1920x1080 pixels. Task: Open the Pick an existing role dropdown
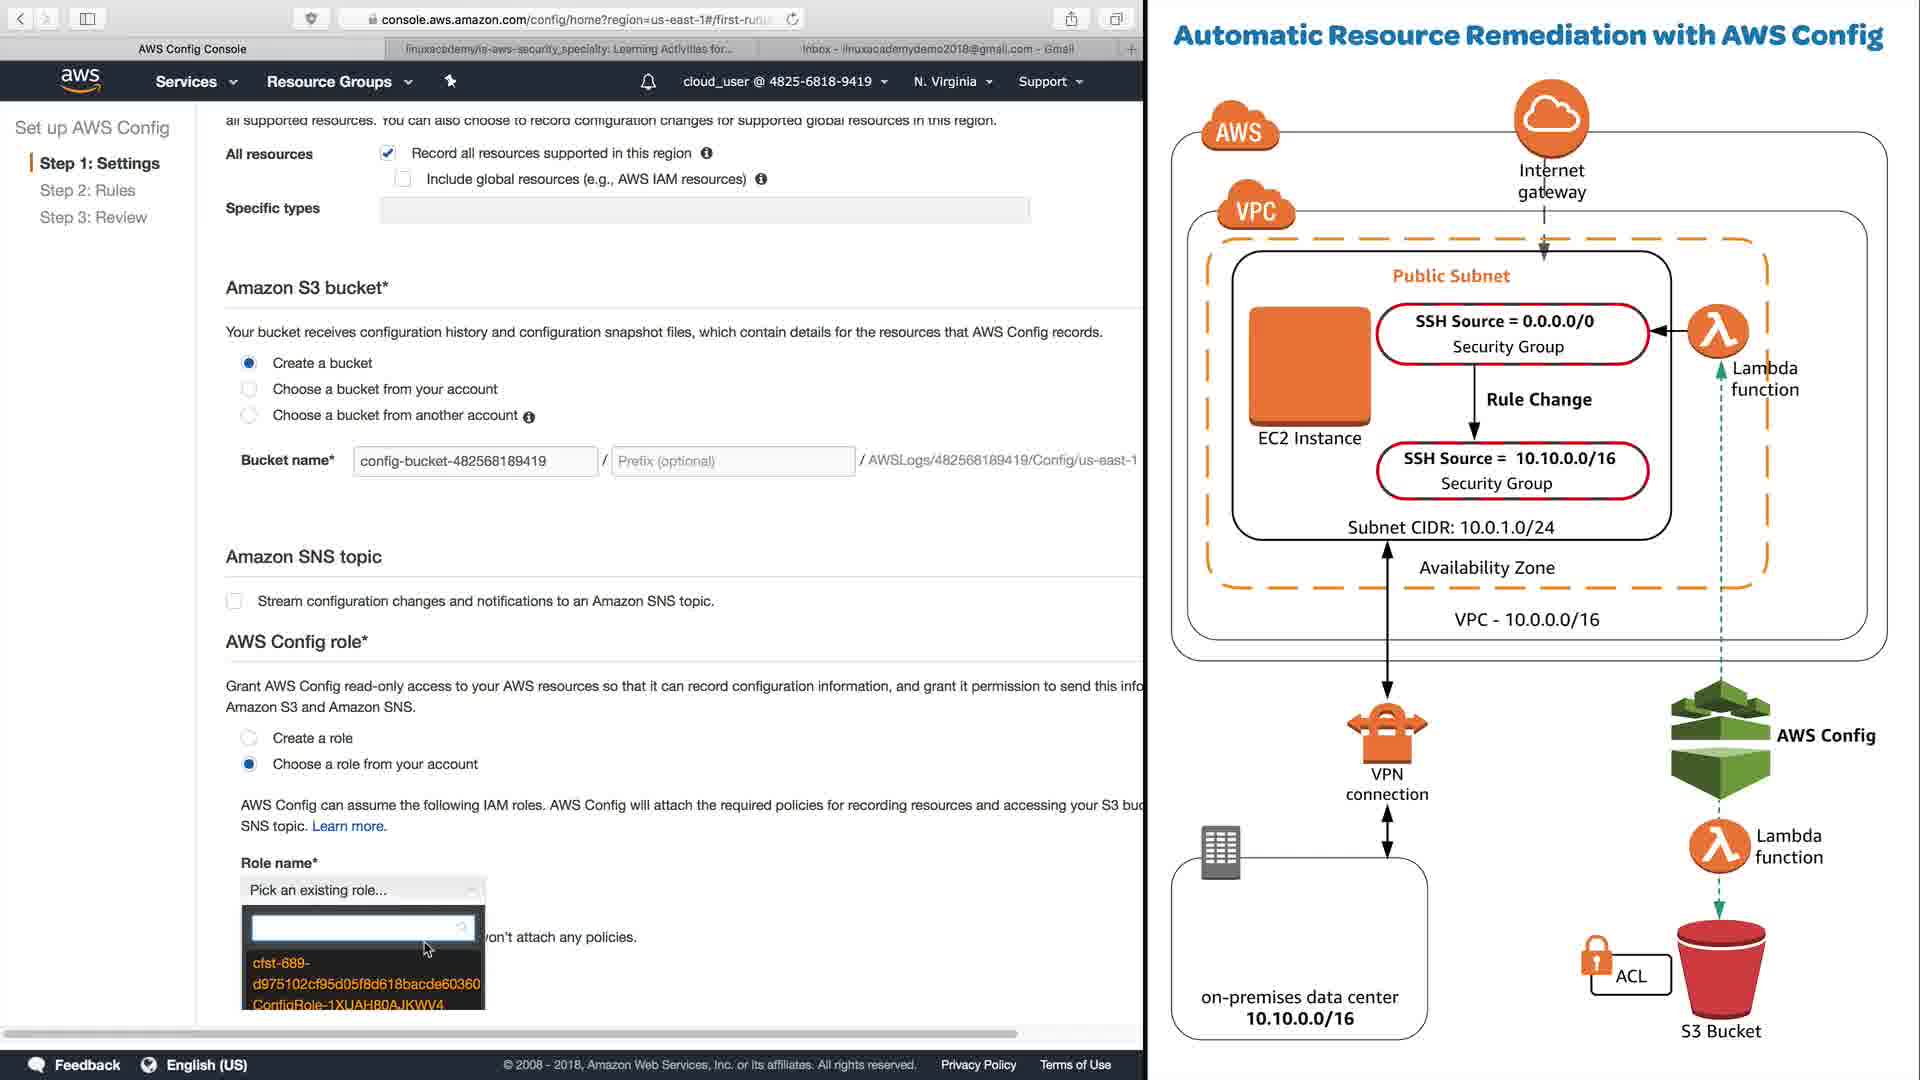coord(362,890)
